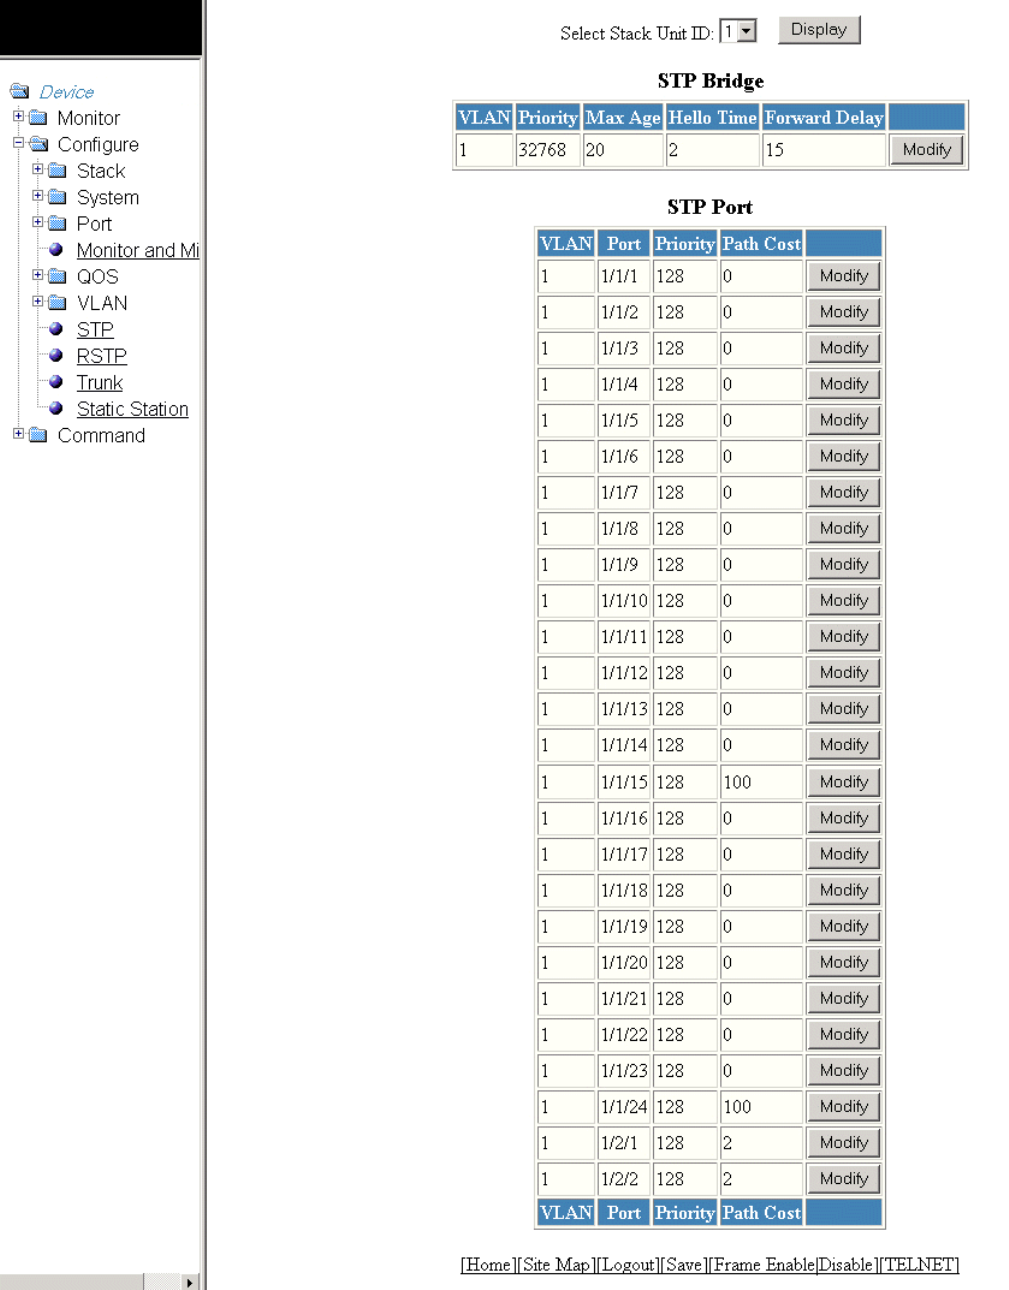
Task: Click Modify for port 1/1/10
Action: 844,600
